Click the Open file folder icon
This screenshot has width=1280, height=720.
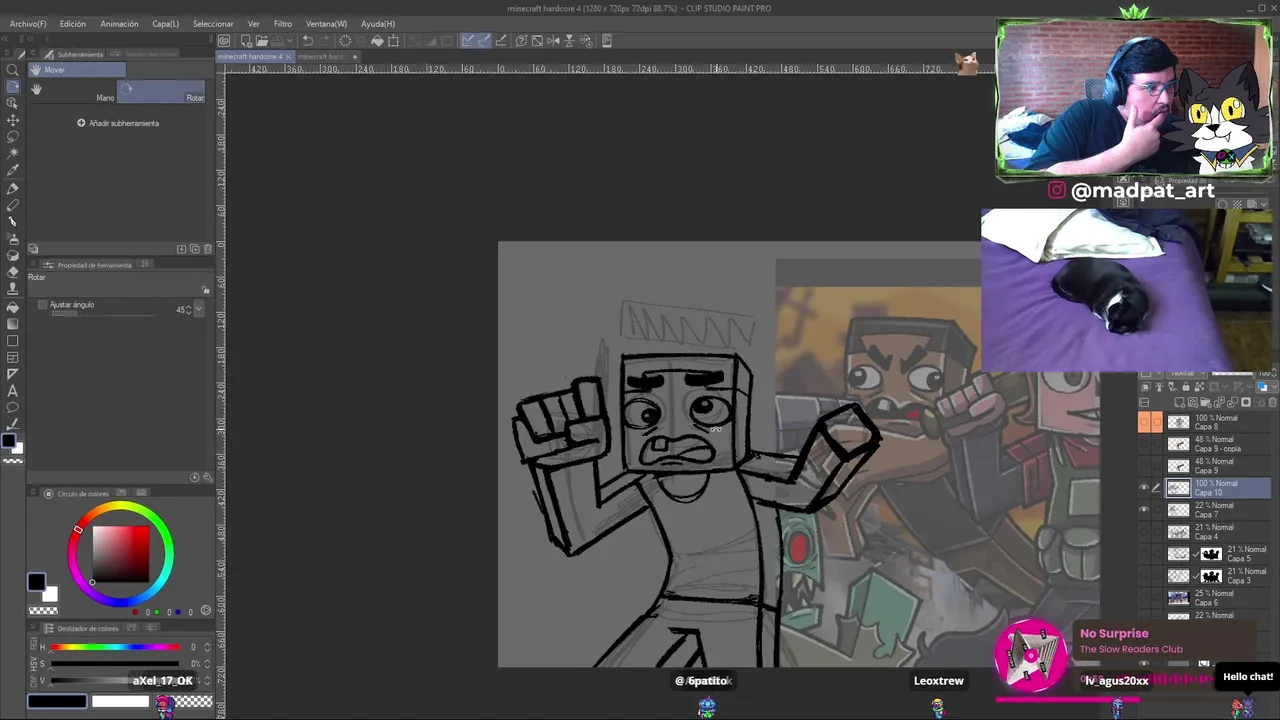click(x=261, y=41)
